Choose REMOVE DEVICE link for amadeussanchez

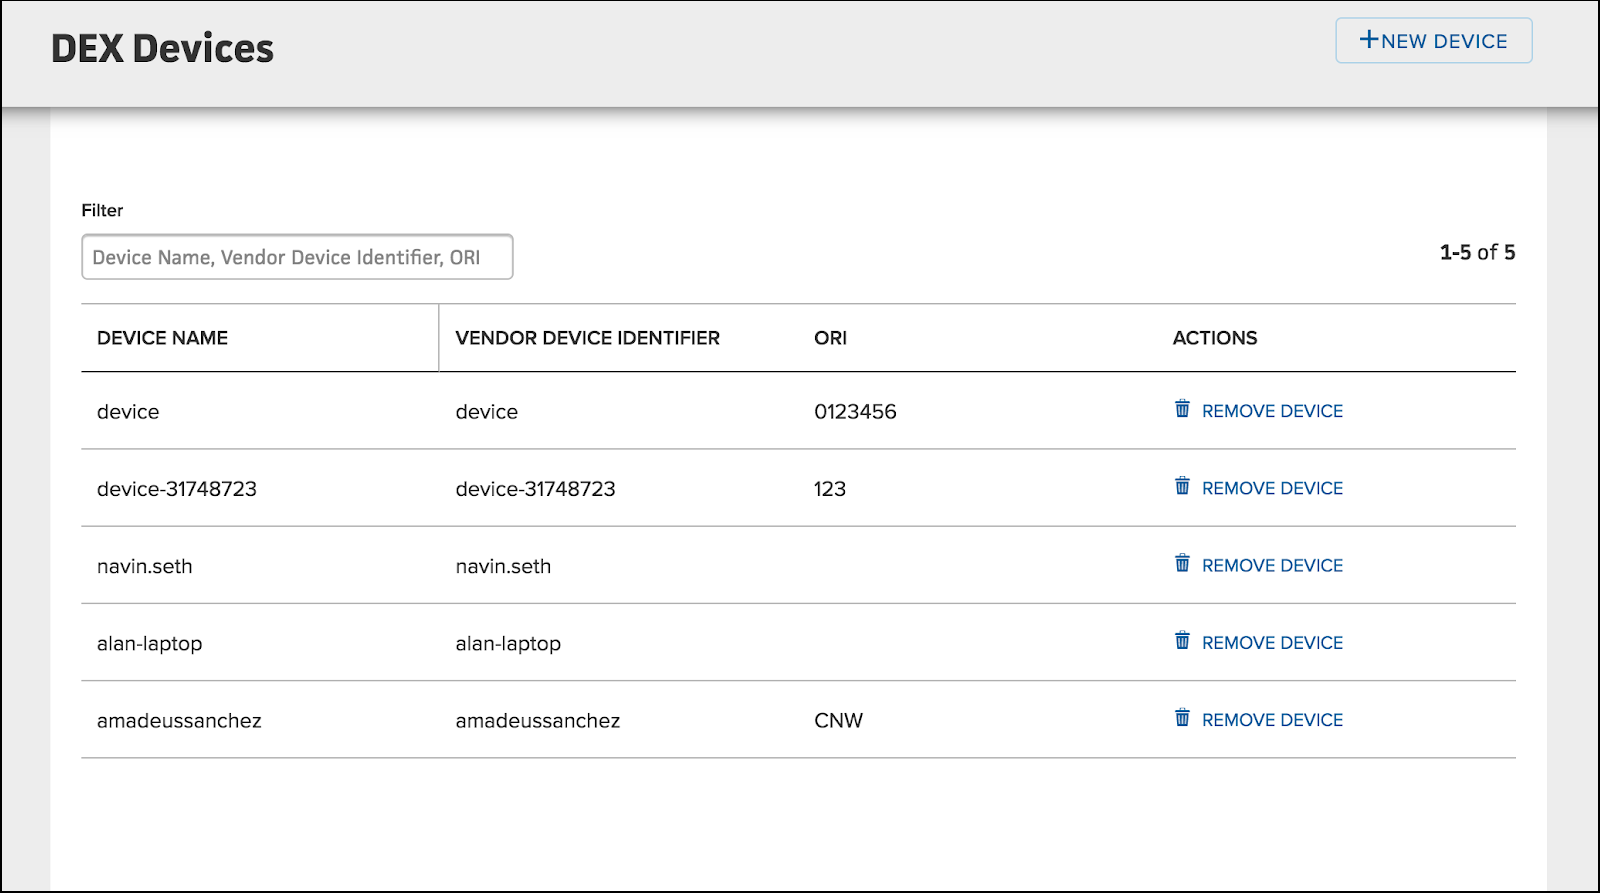[x=1272, y=720]
